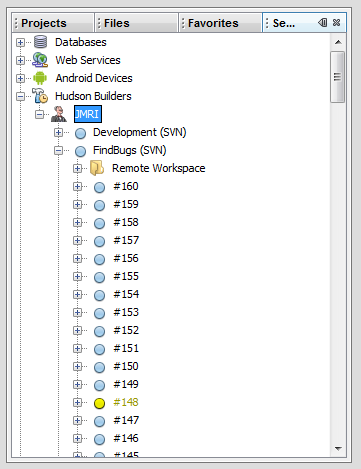Click the blue status ball for build #155
The width and height of the screenshot is (361, 469).
(99, 277)
